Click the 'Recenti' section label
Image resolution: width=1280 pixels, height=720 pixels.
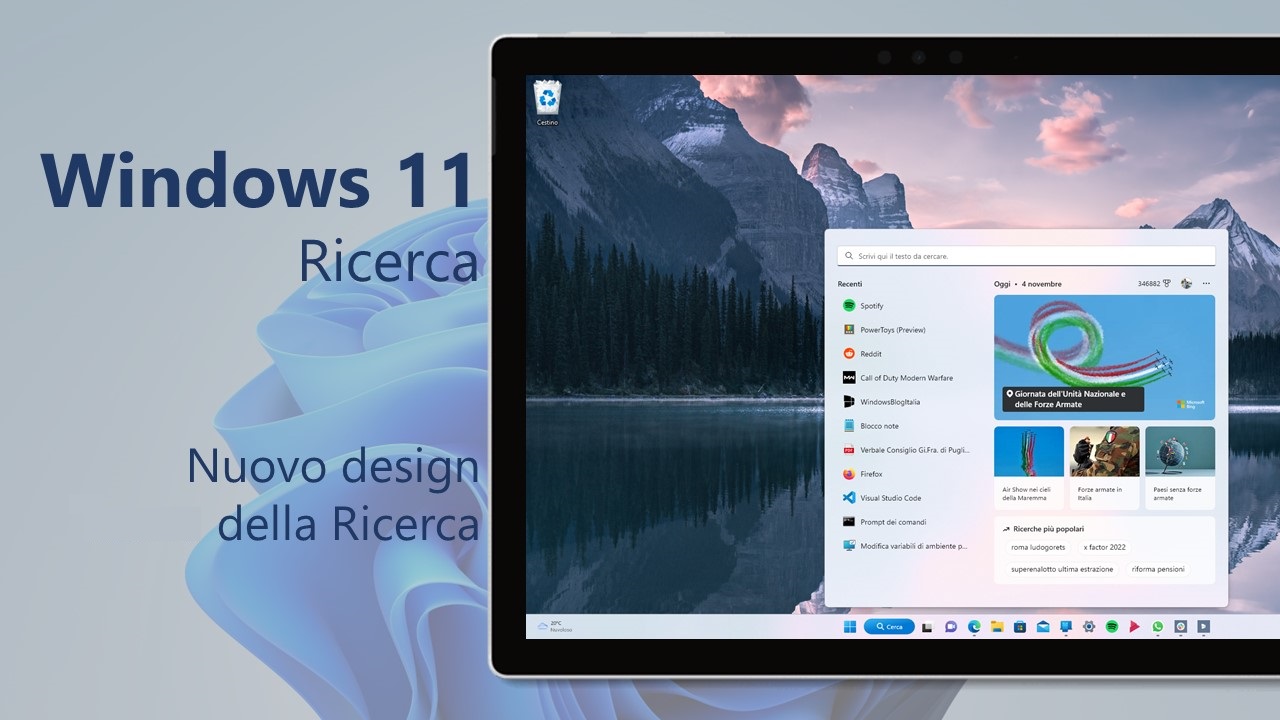(850, 284)
